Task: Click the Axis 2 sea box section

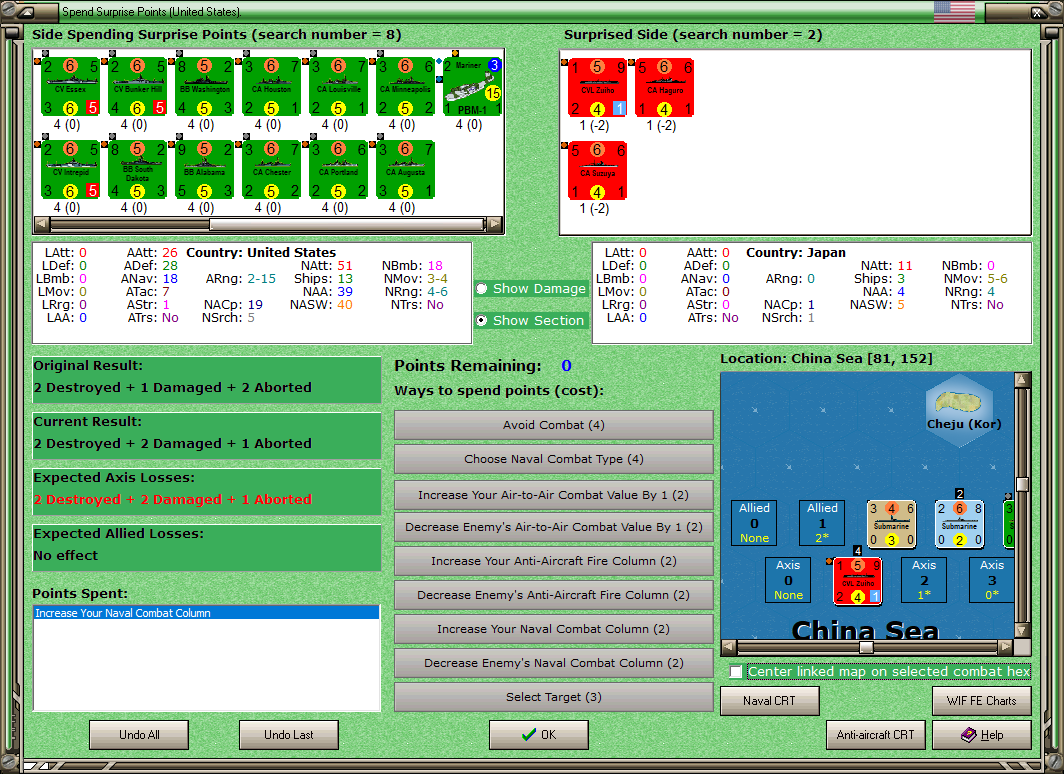Action: coord(924,580)
